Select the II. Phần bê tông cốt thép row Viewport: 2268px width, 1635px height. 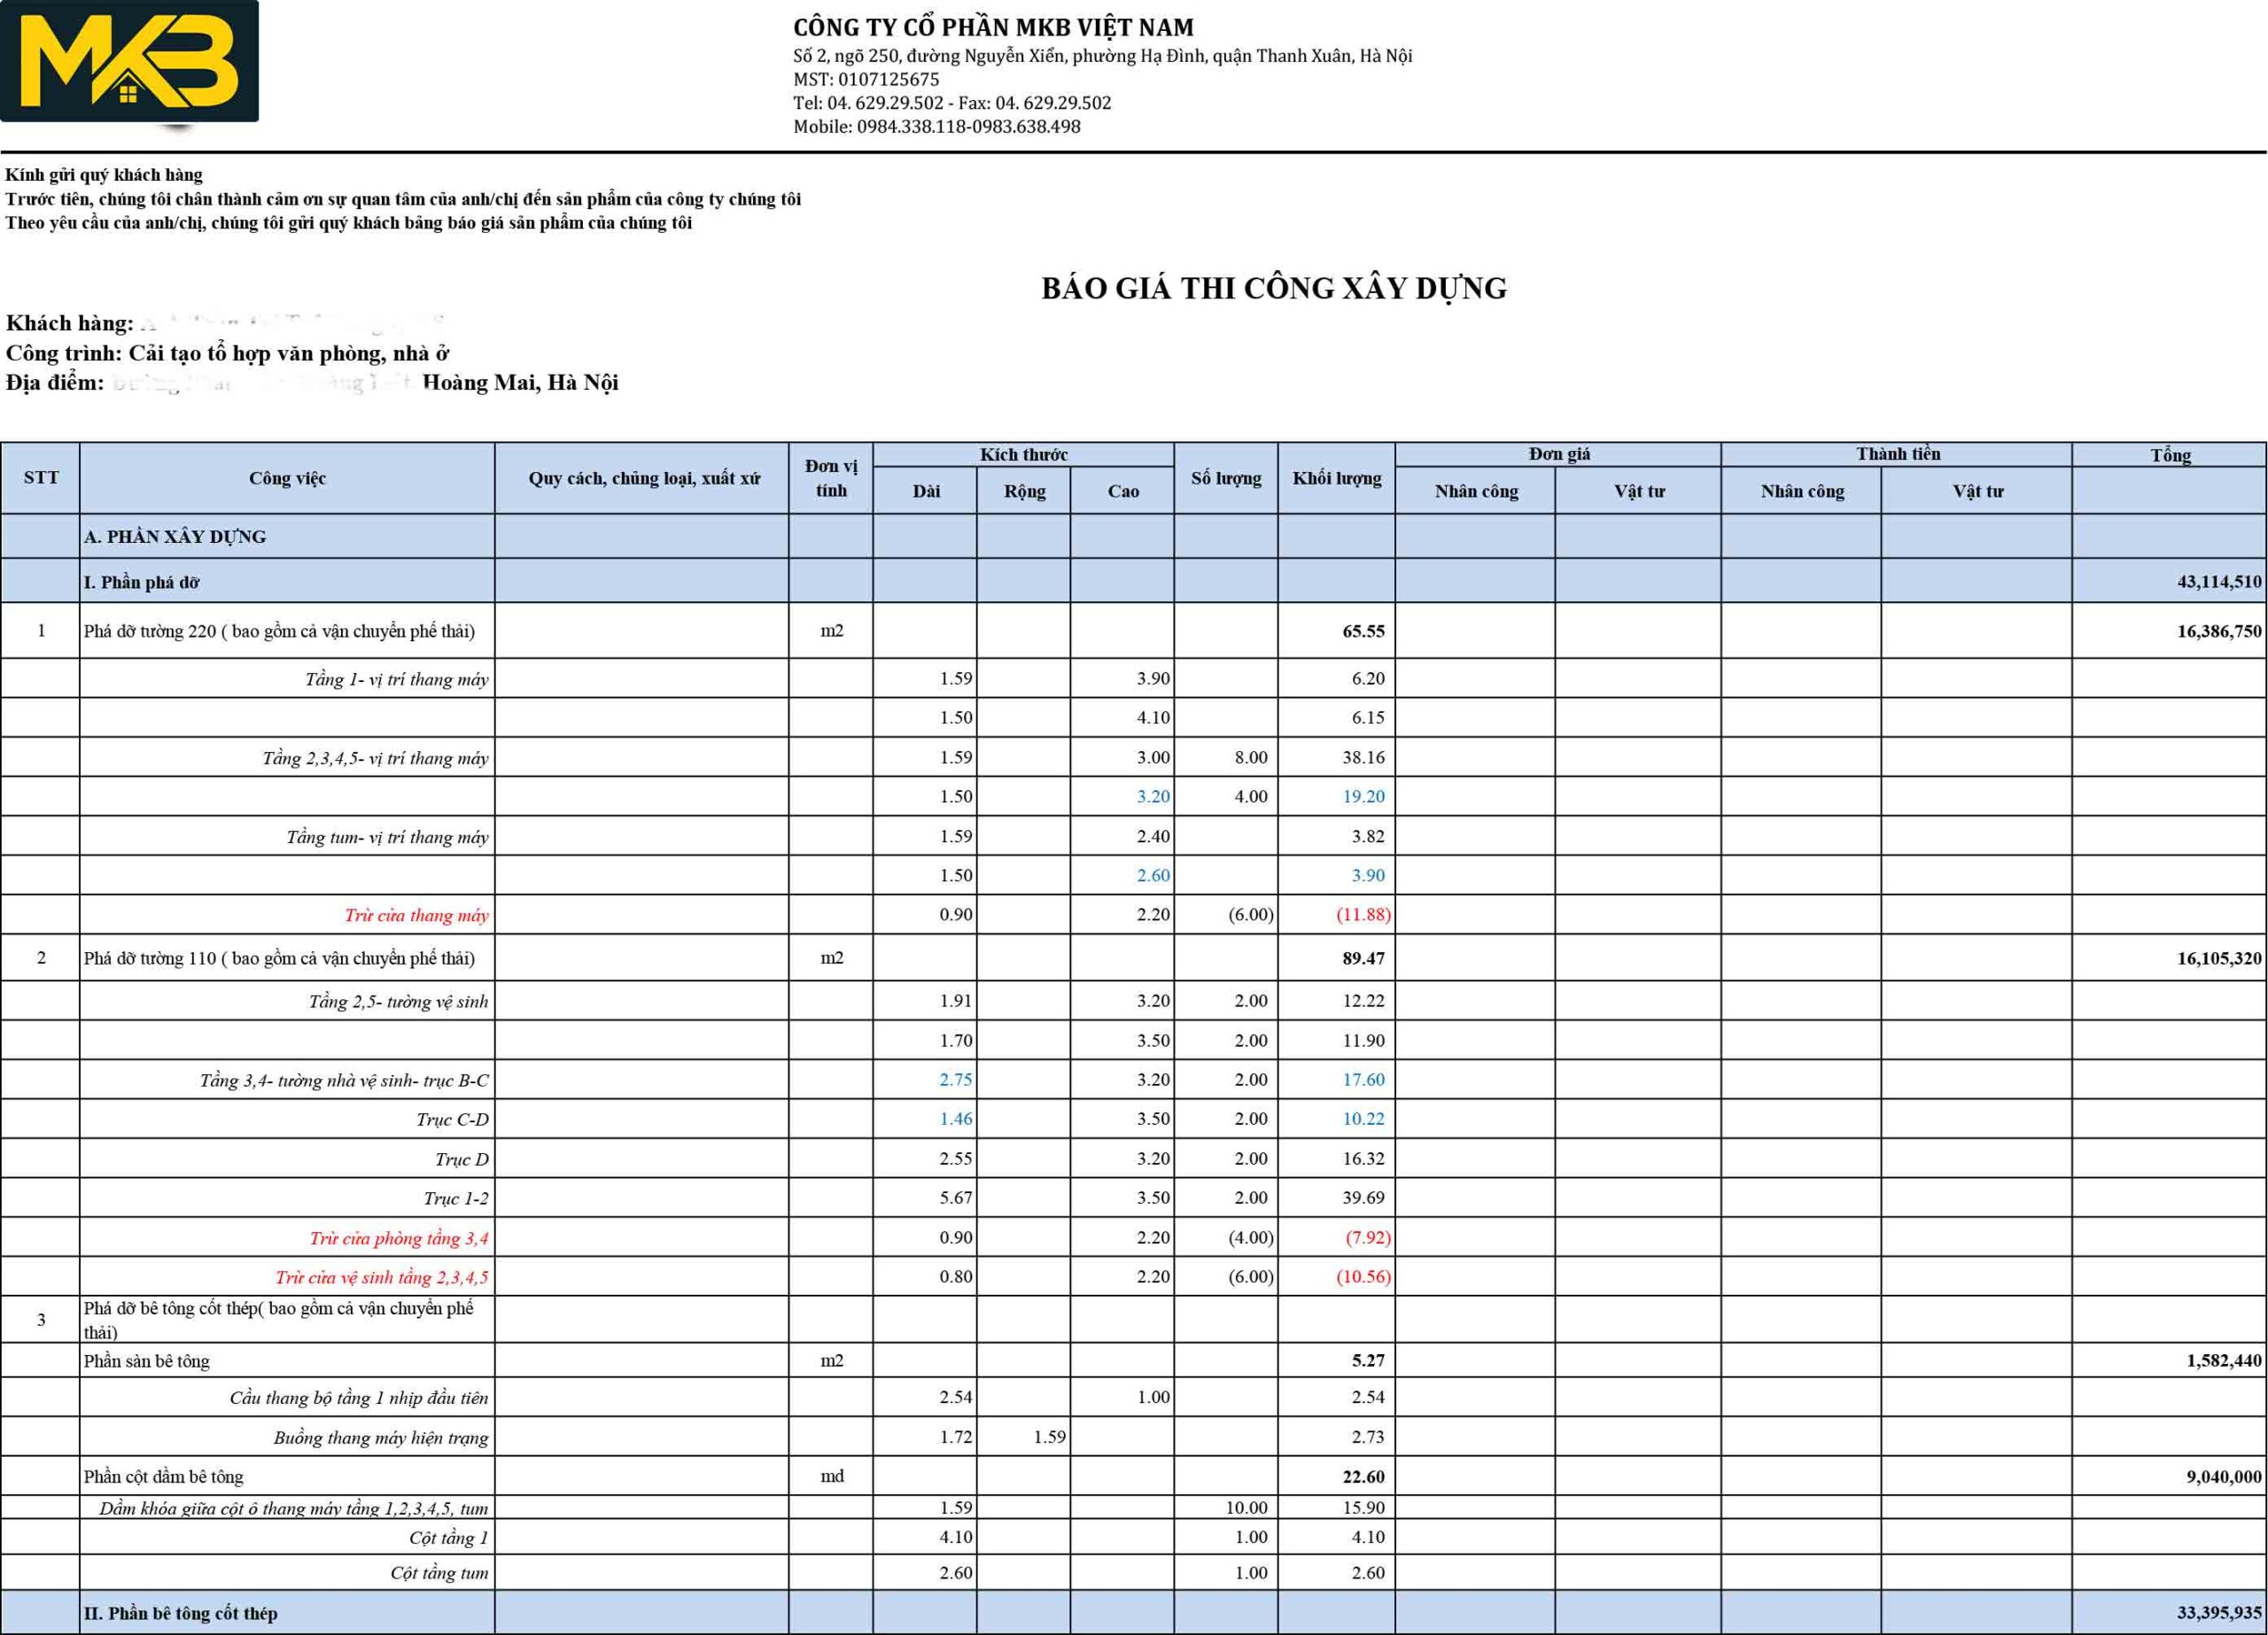[x=181, y=1613]
